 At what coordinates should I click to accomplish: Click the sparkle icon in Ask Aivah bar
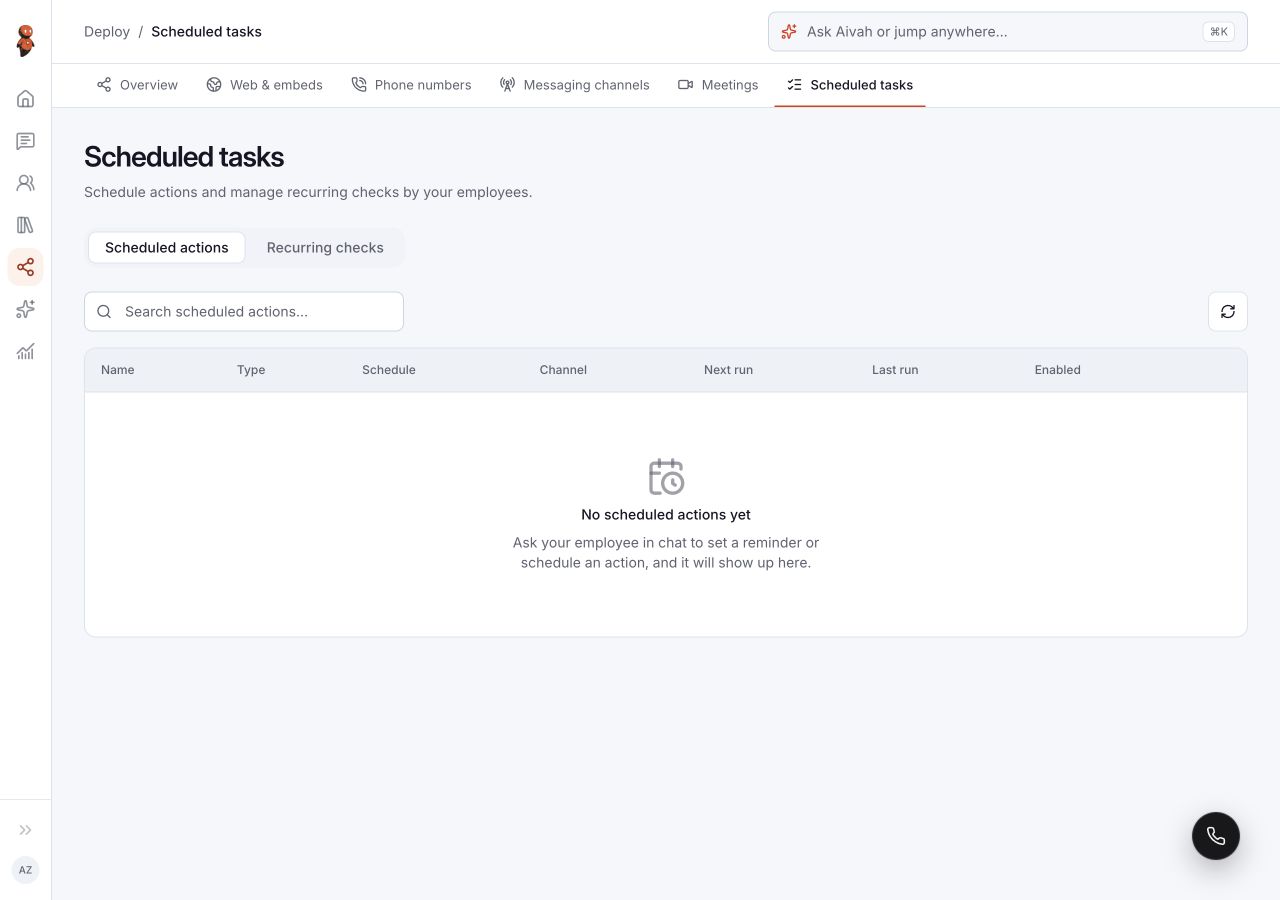789,32
